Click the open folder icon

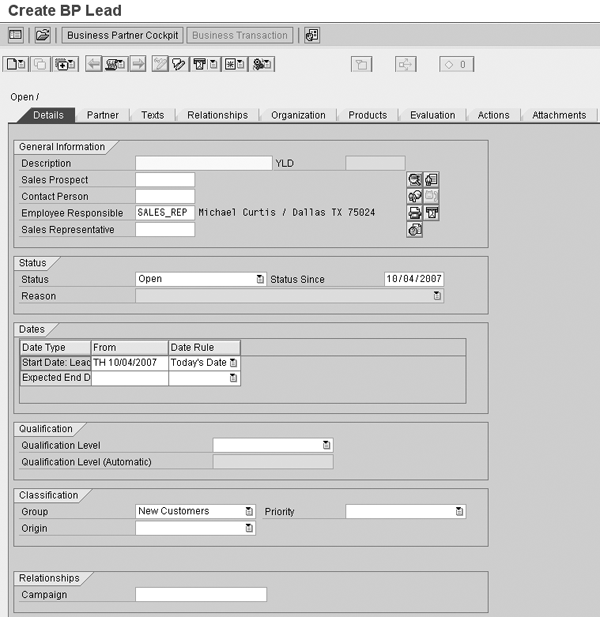point(42,35)
